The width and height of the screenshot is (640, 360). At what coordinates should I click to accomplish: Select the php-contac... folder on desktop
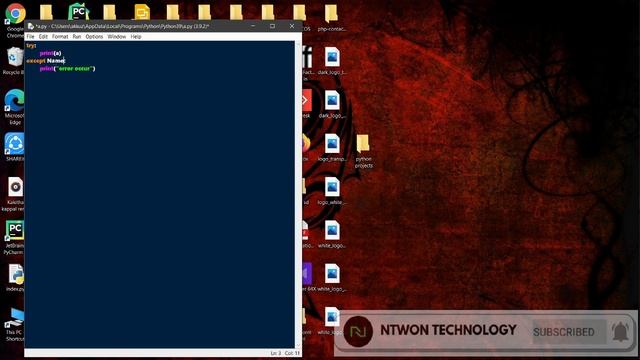click(332, 18)
